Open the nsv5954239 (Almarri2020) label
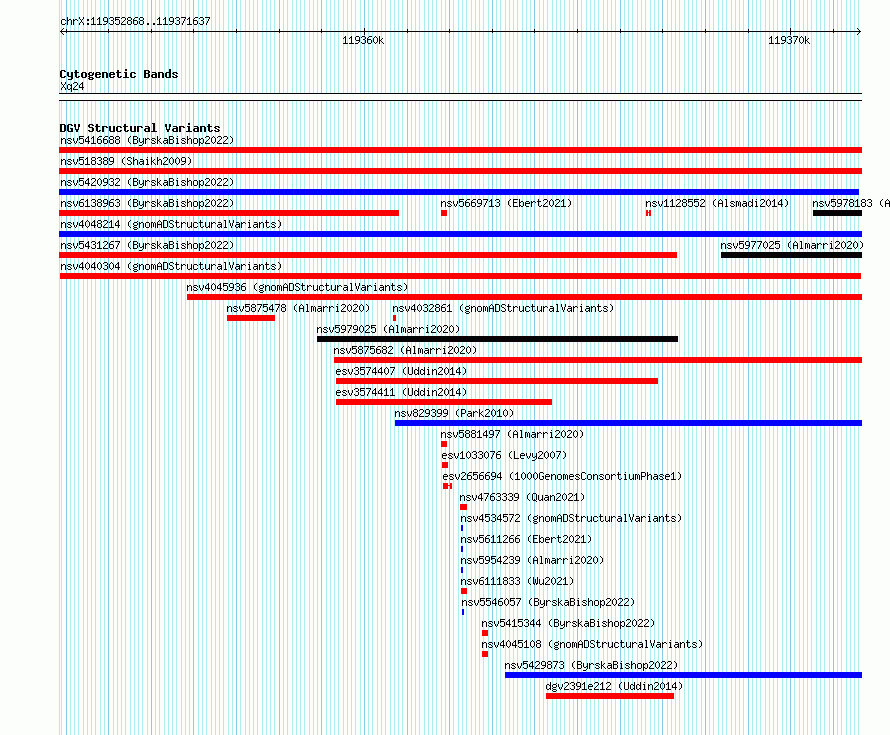The height and width of the screenshot is (735, 890). tap(532, 560)
